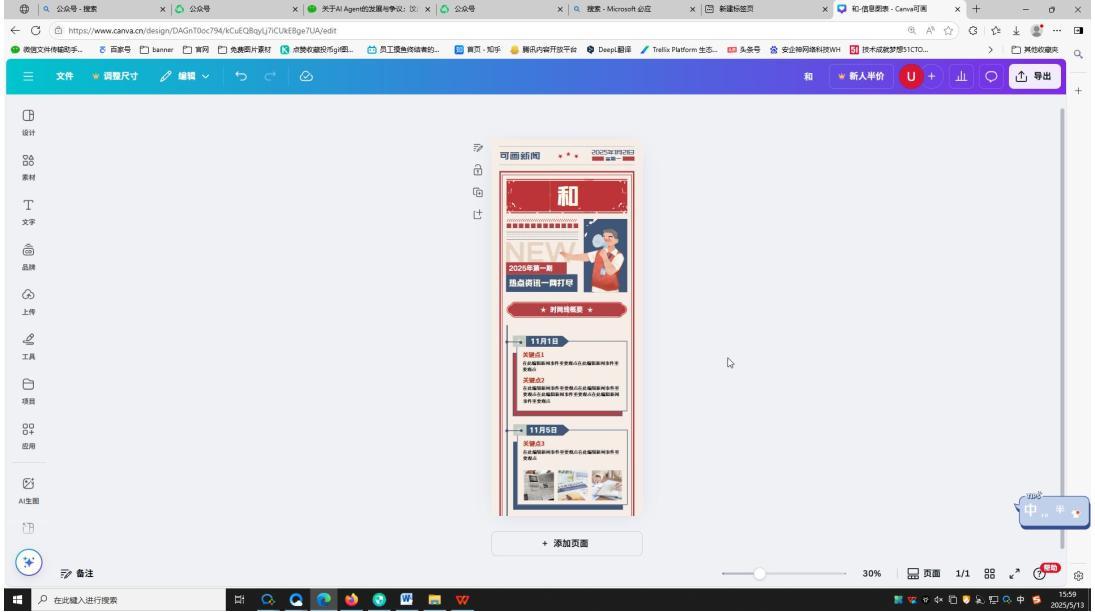Image resolution: width=1095 pixels, height=612 pixels.
Task: Open 调整尺寸 resize option
Action: point(116,76)
